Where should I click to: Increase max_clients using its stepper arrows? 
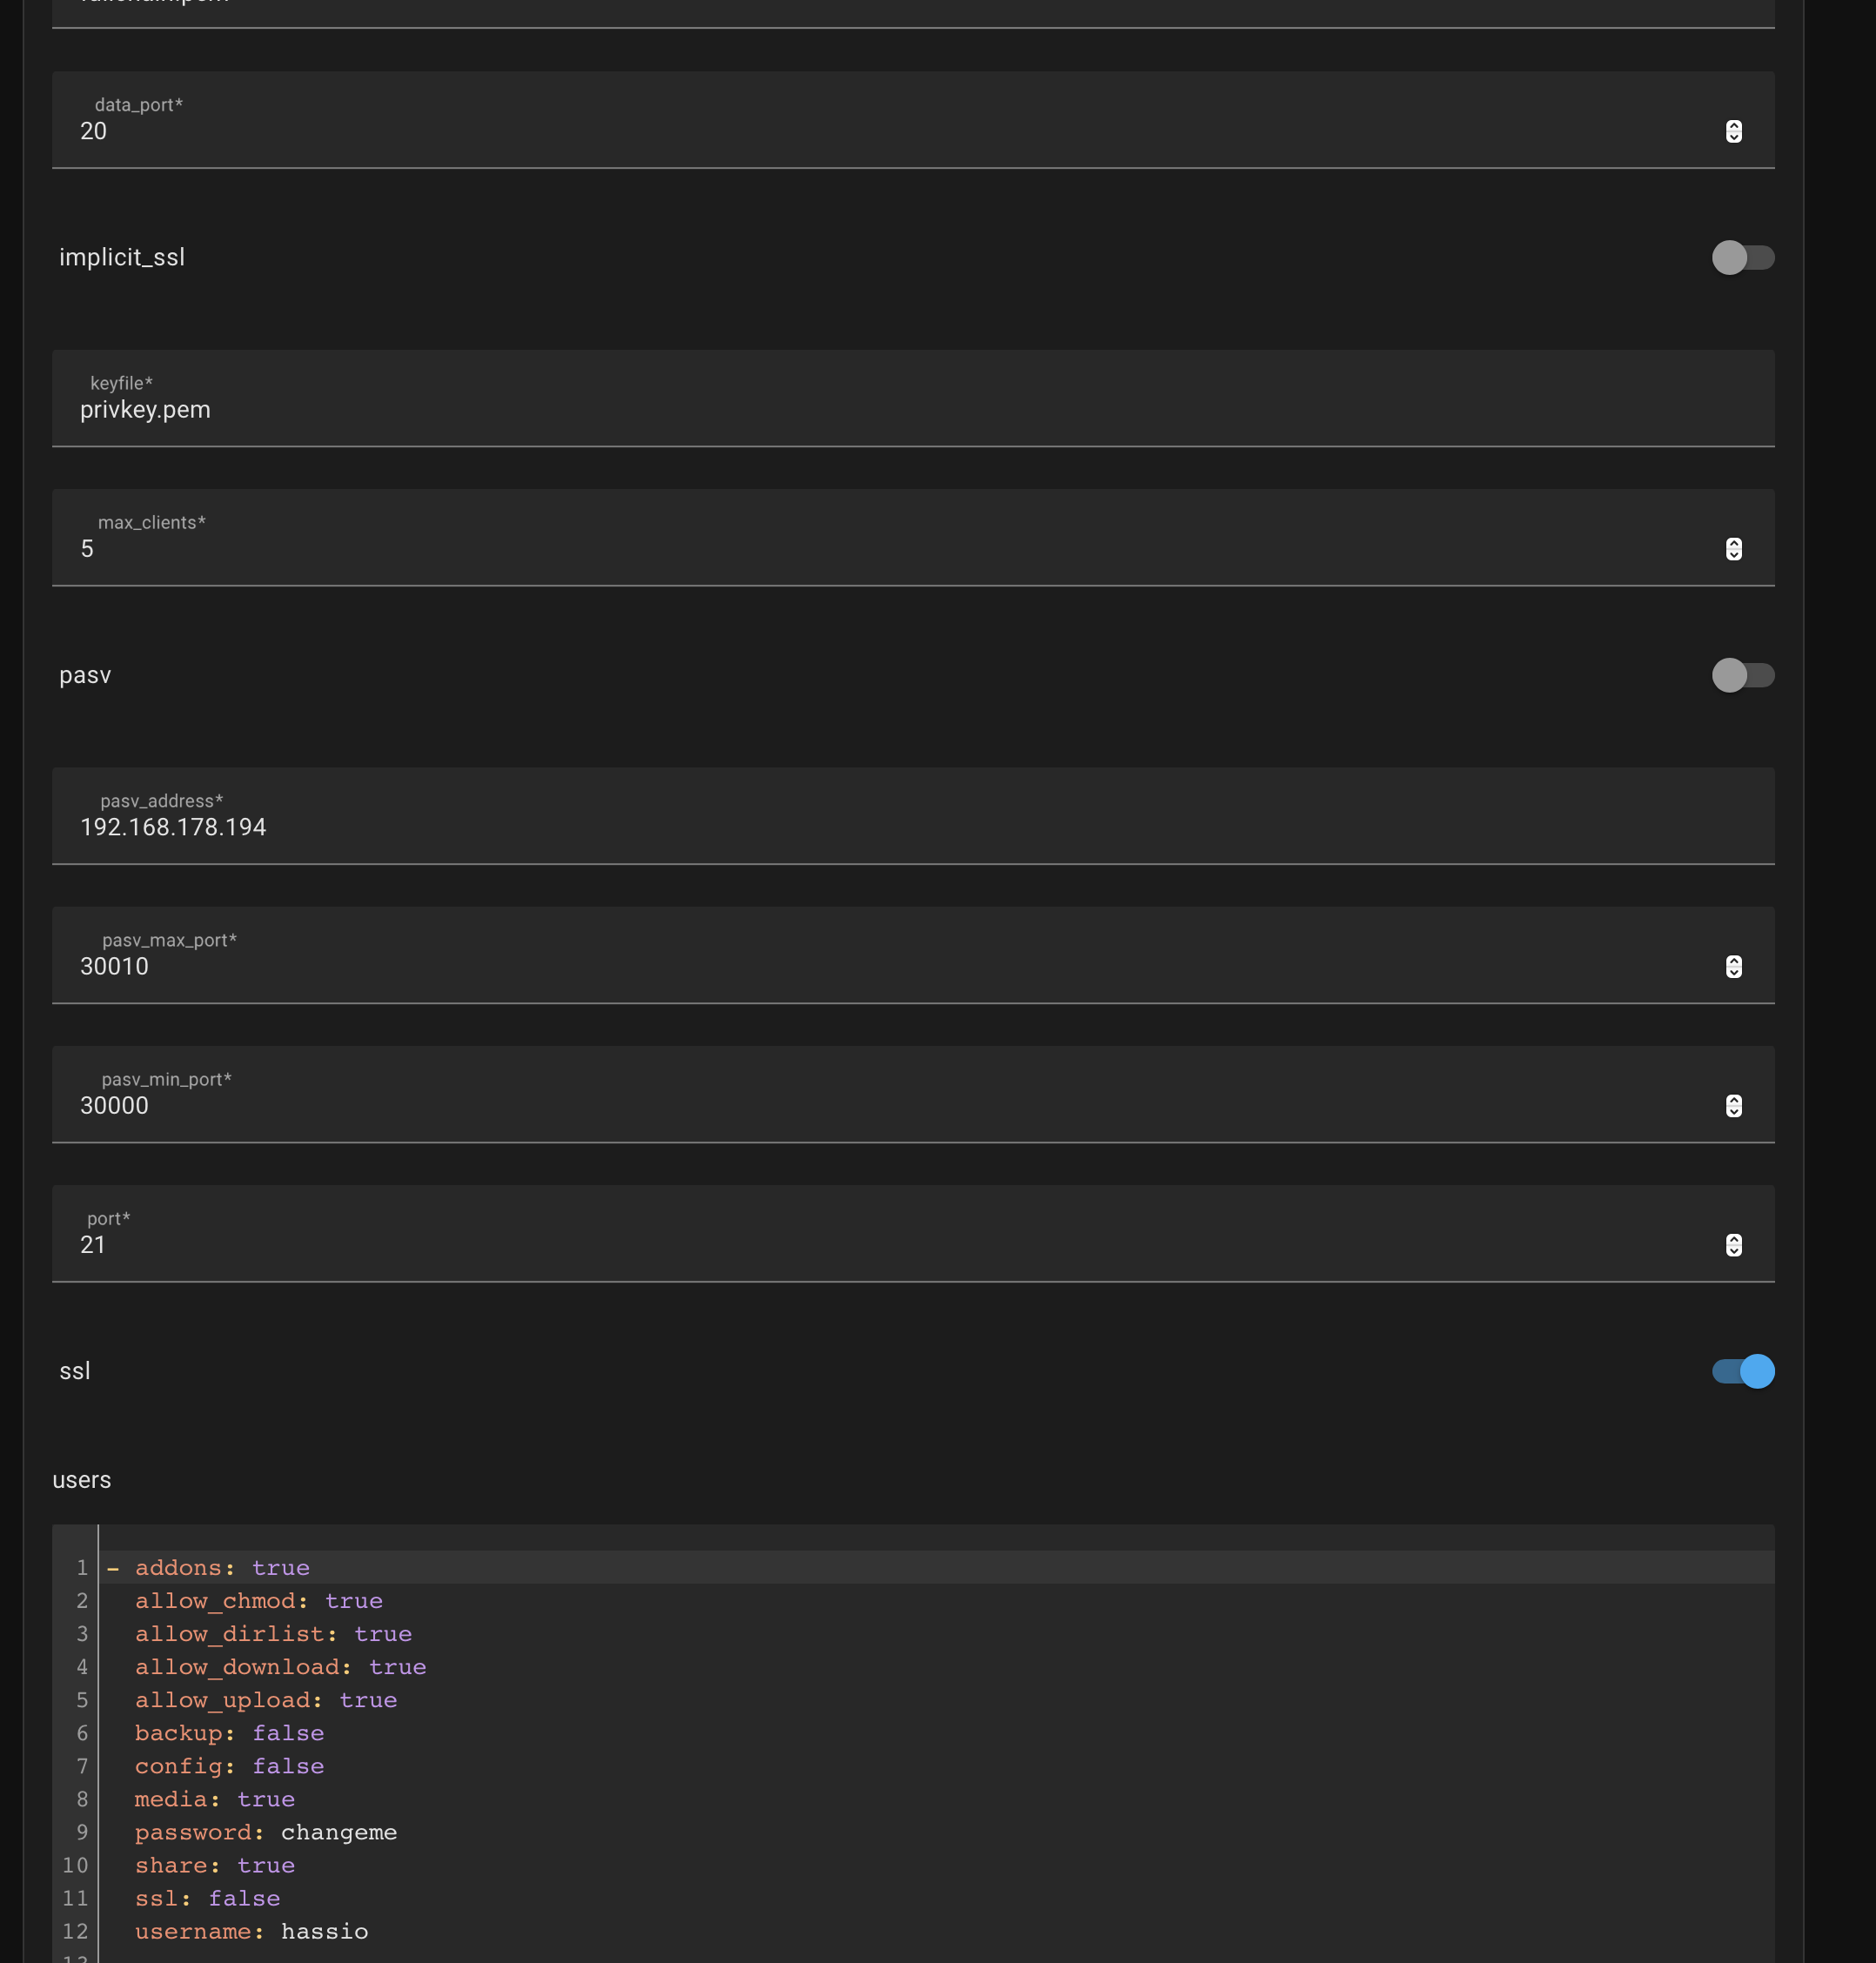point(1733,542)
